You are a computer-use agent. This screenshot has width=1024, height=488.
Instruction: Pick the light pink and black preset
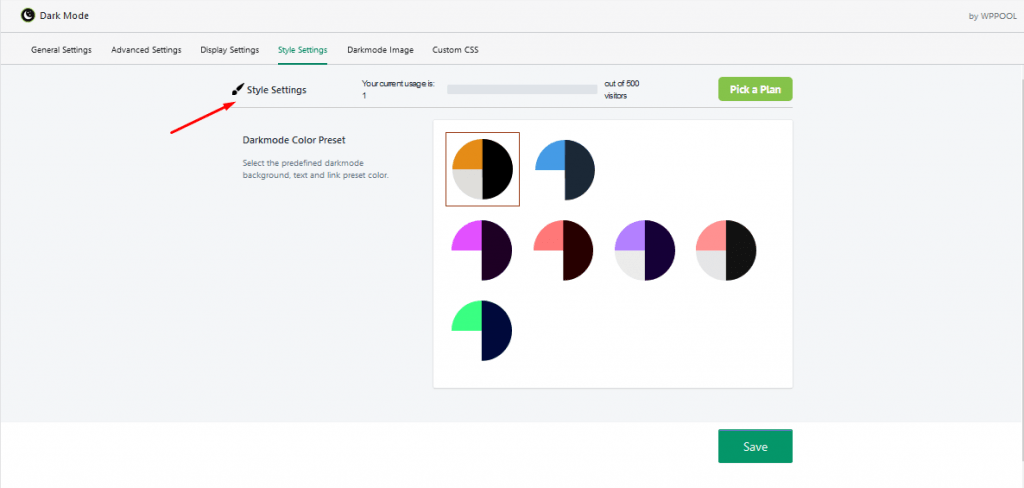click(726, 250)
